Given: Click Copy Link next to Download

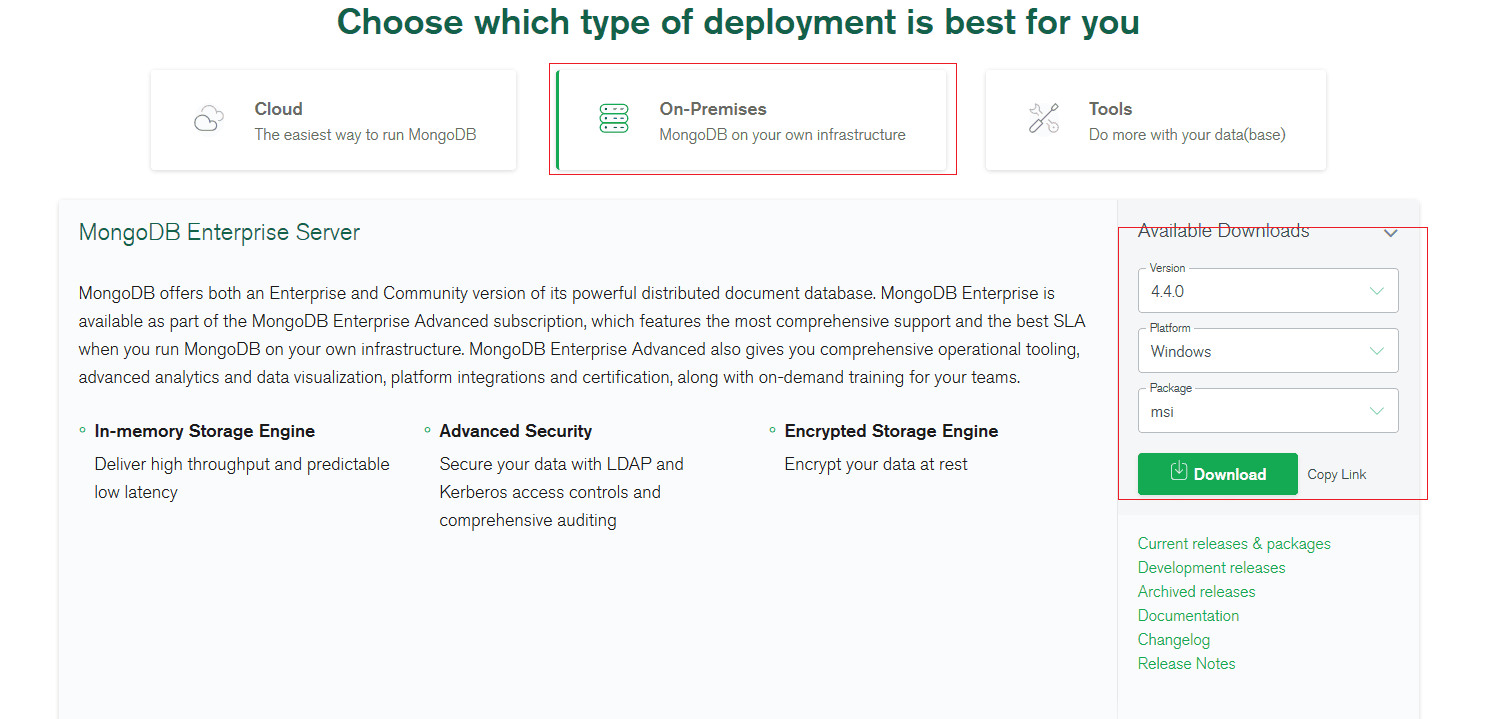Looking at the screenshot, I should tap(1337, 474).
